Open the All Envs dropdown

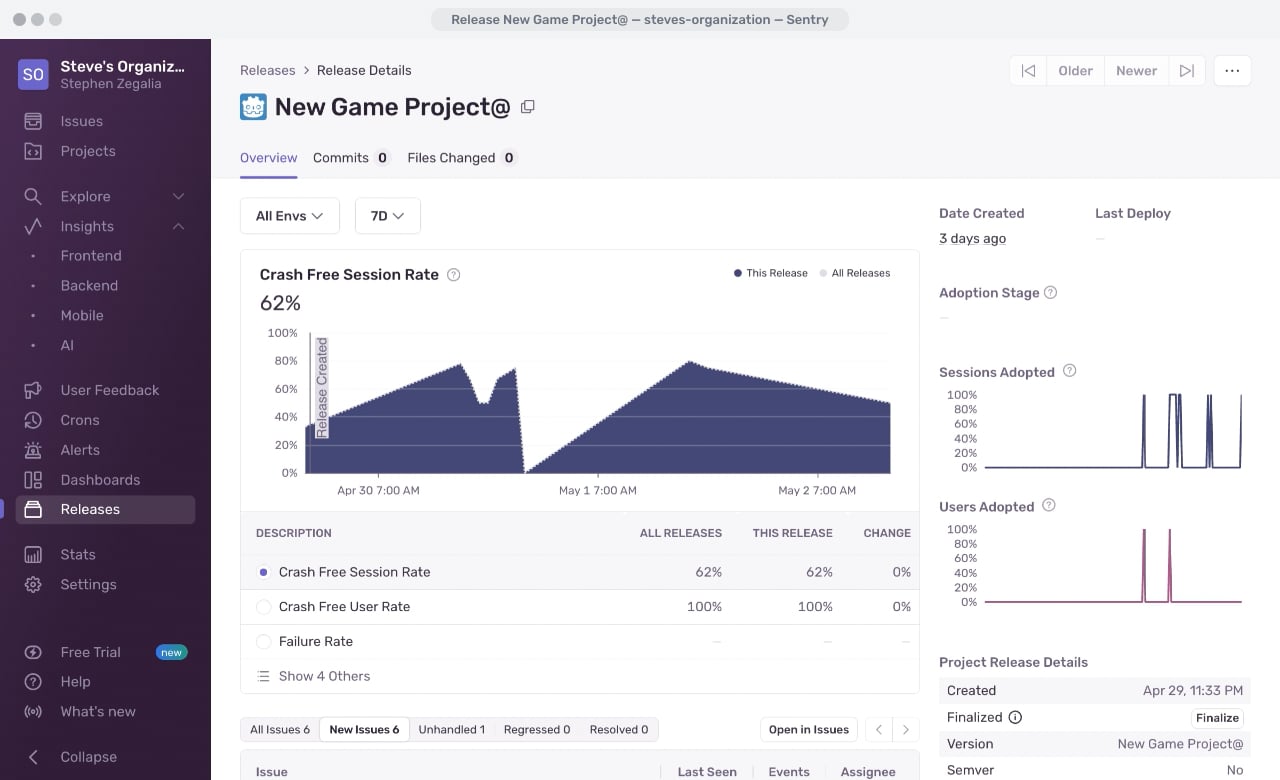(290, 216)
